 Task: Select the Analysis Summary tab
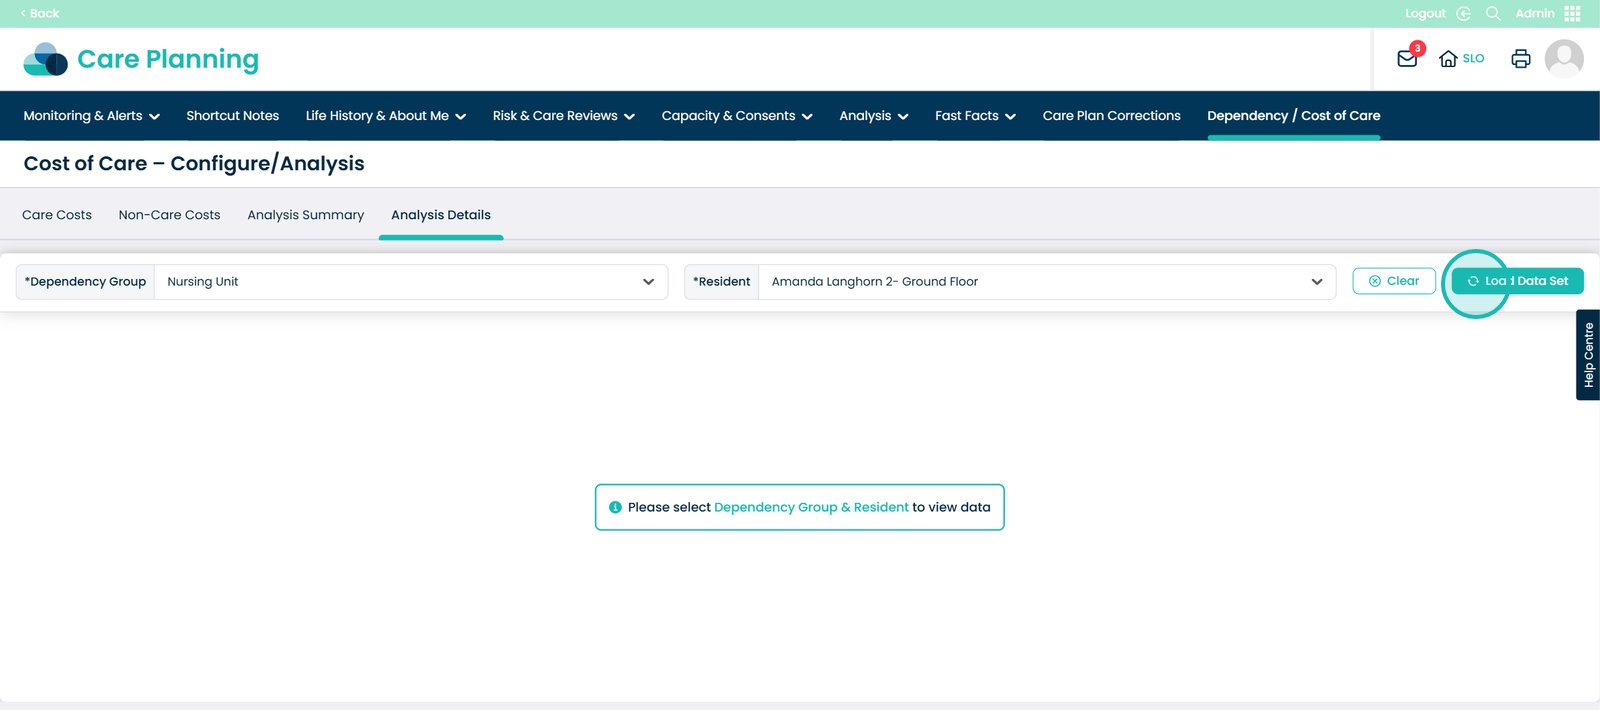305,215
